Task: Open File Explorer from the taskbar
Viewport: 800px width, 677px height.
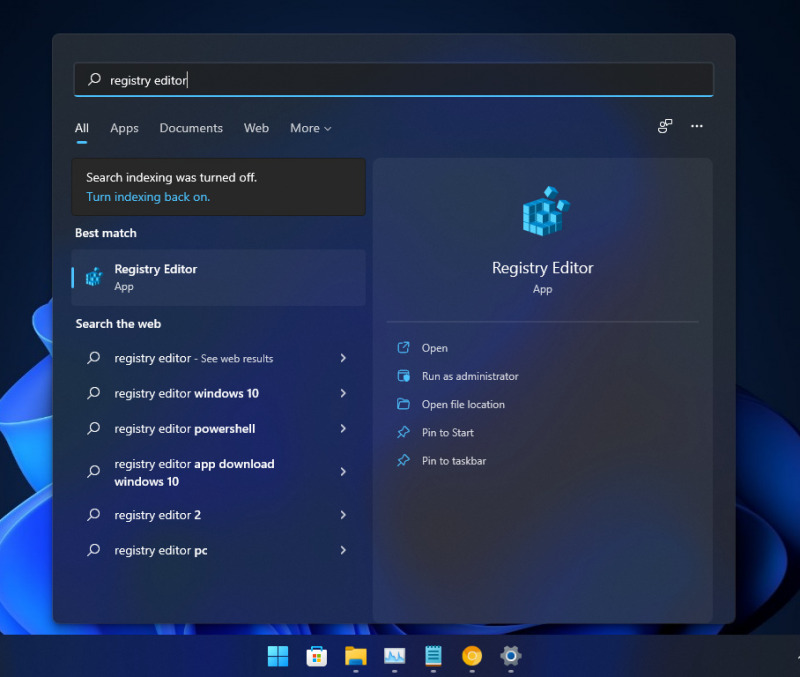Action: tap(356, 656)
